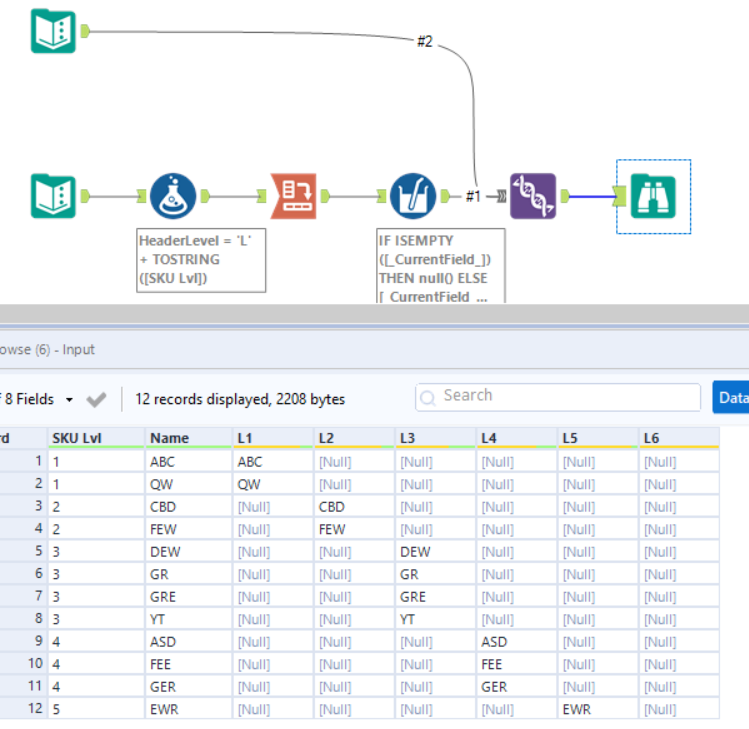The height and width of the screenshot is (729, 749).
Task: Click the Name column header
Action: point(169,438)
